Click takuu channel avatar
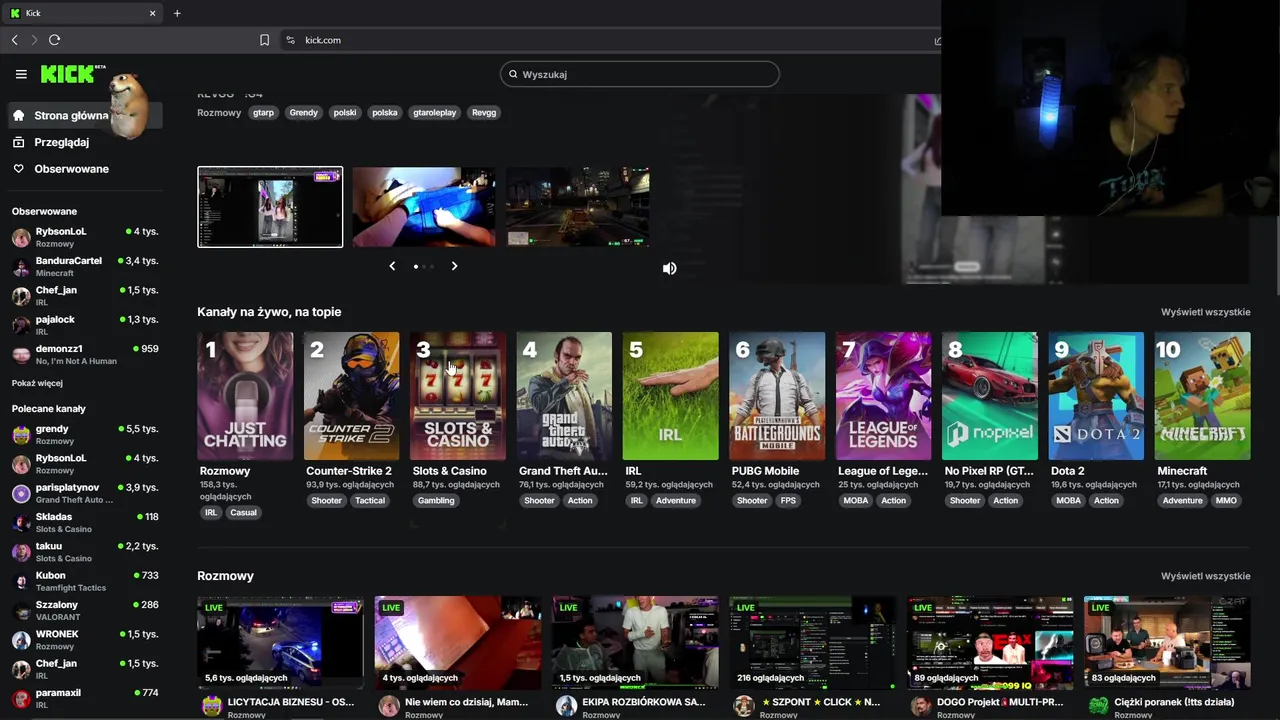The image size is (1280, 720). tap(21, 552)
